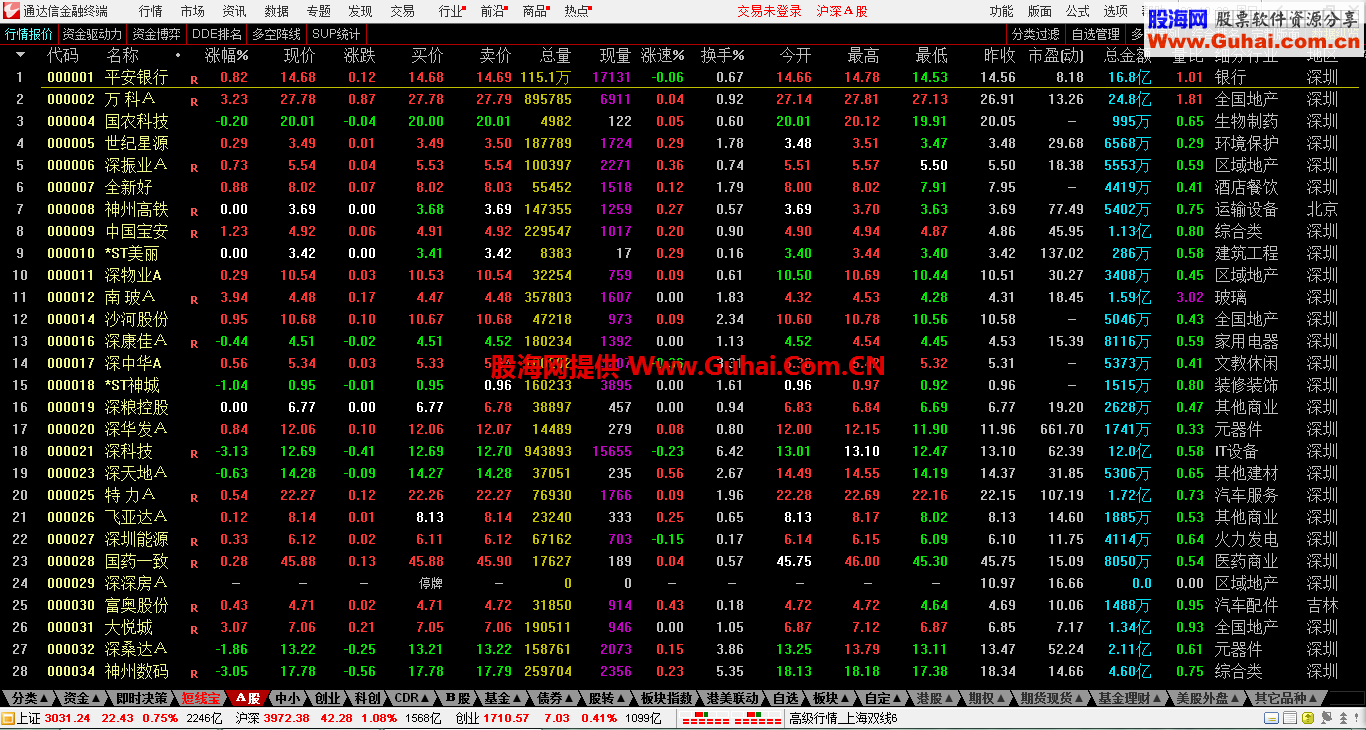This screenshot has height=730, width=1366.
Task: Open the 功能 menu
Action: coord(1001,11)
